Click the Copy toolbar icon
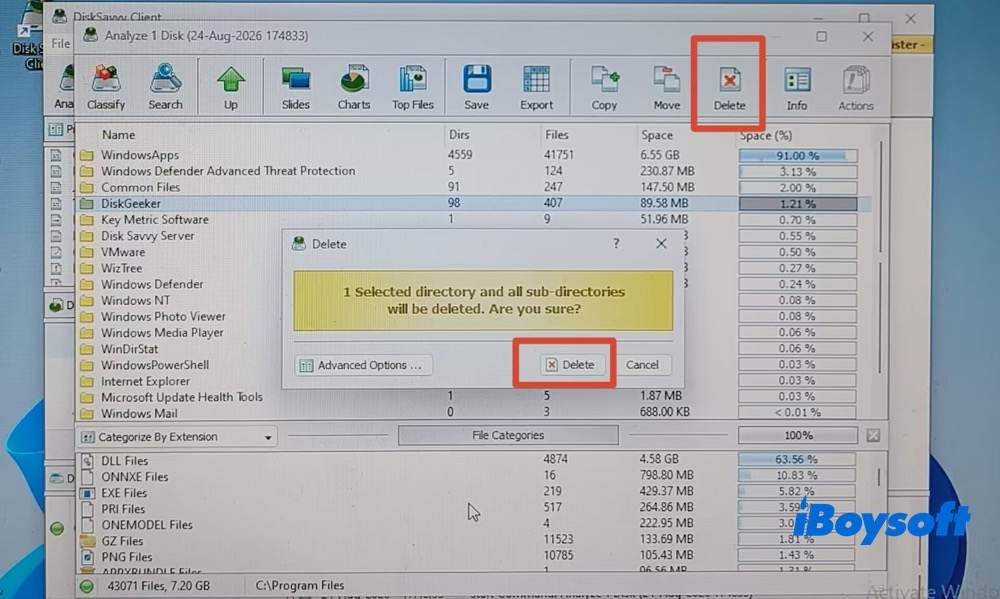Image resolution: width=1000 pixels, height=599 pixels. coord(604,87)
